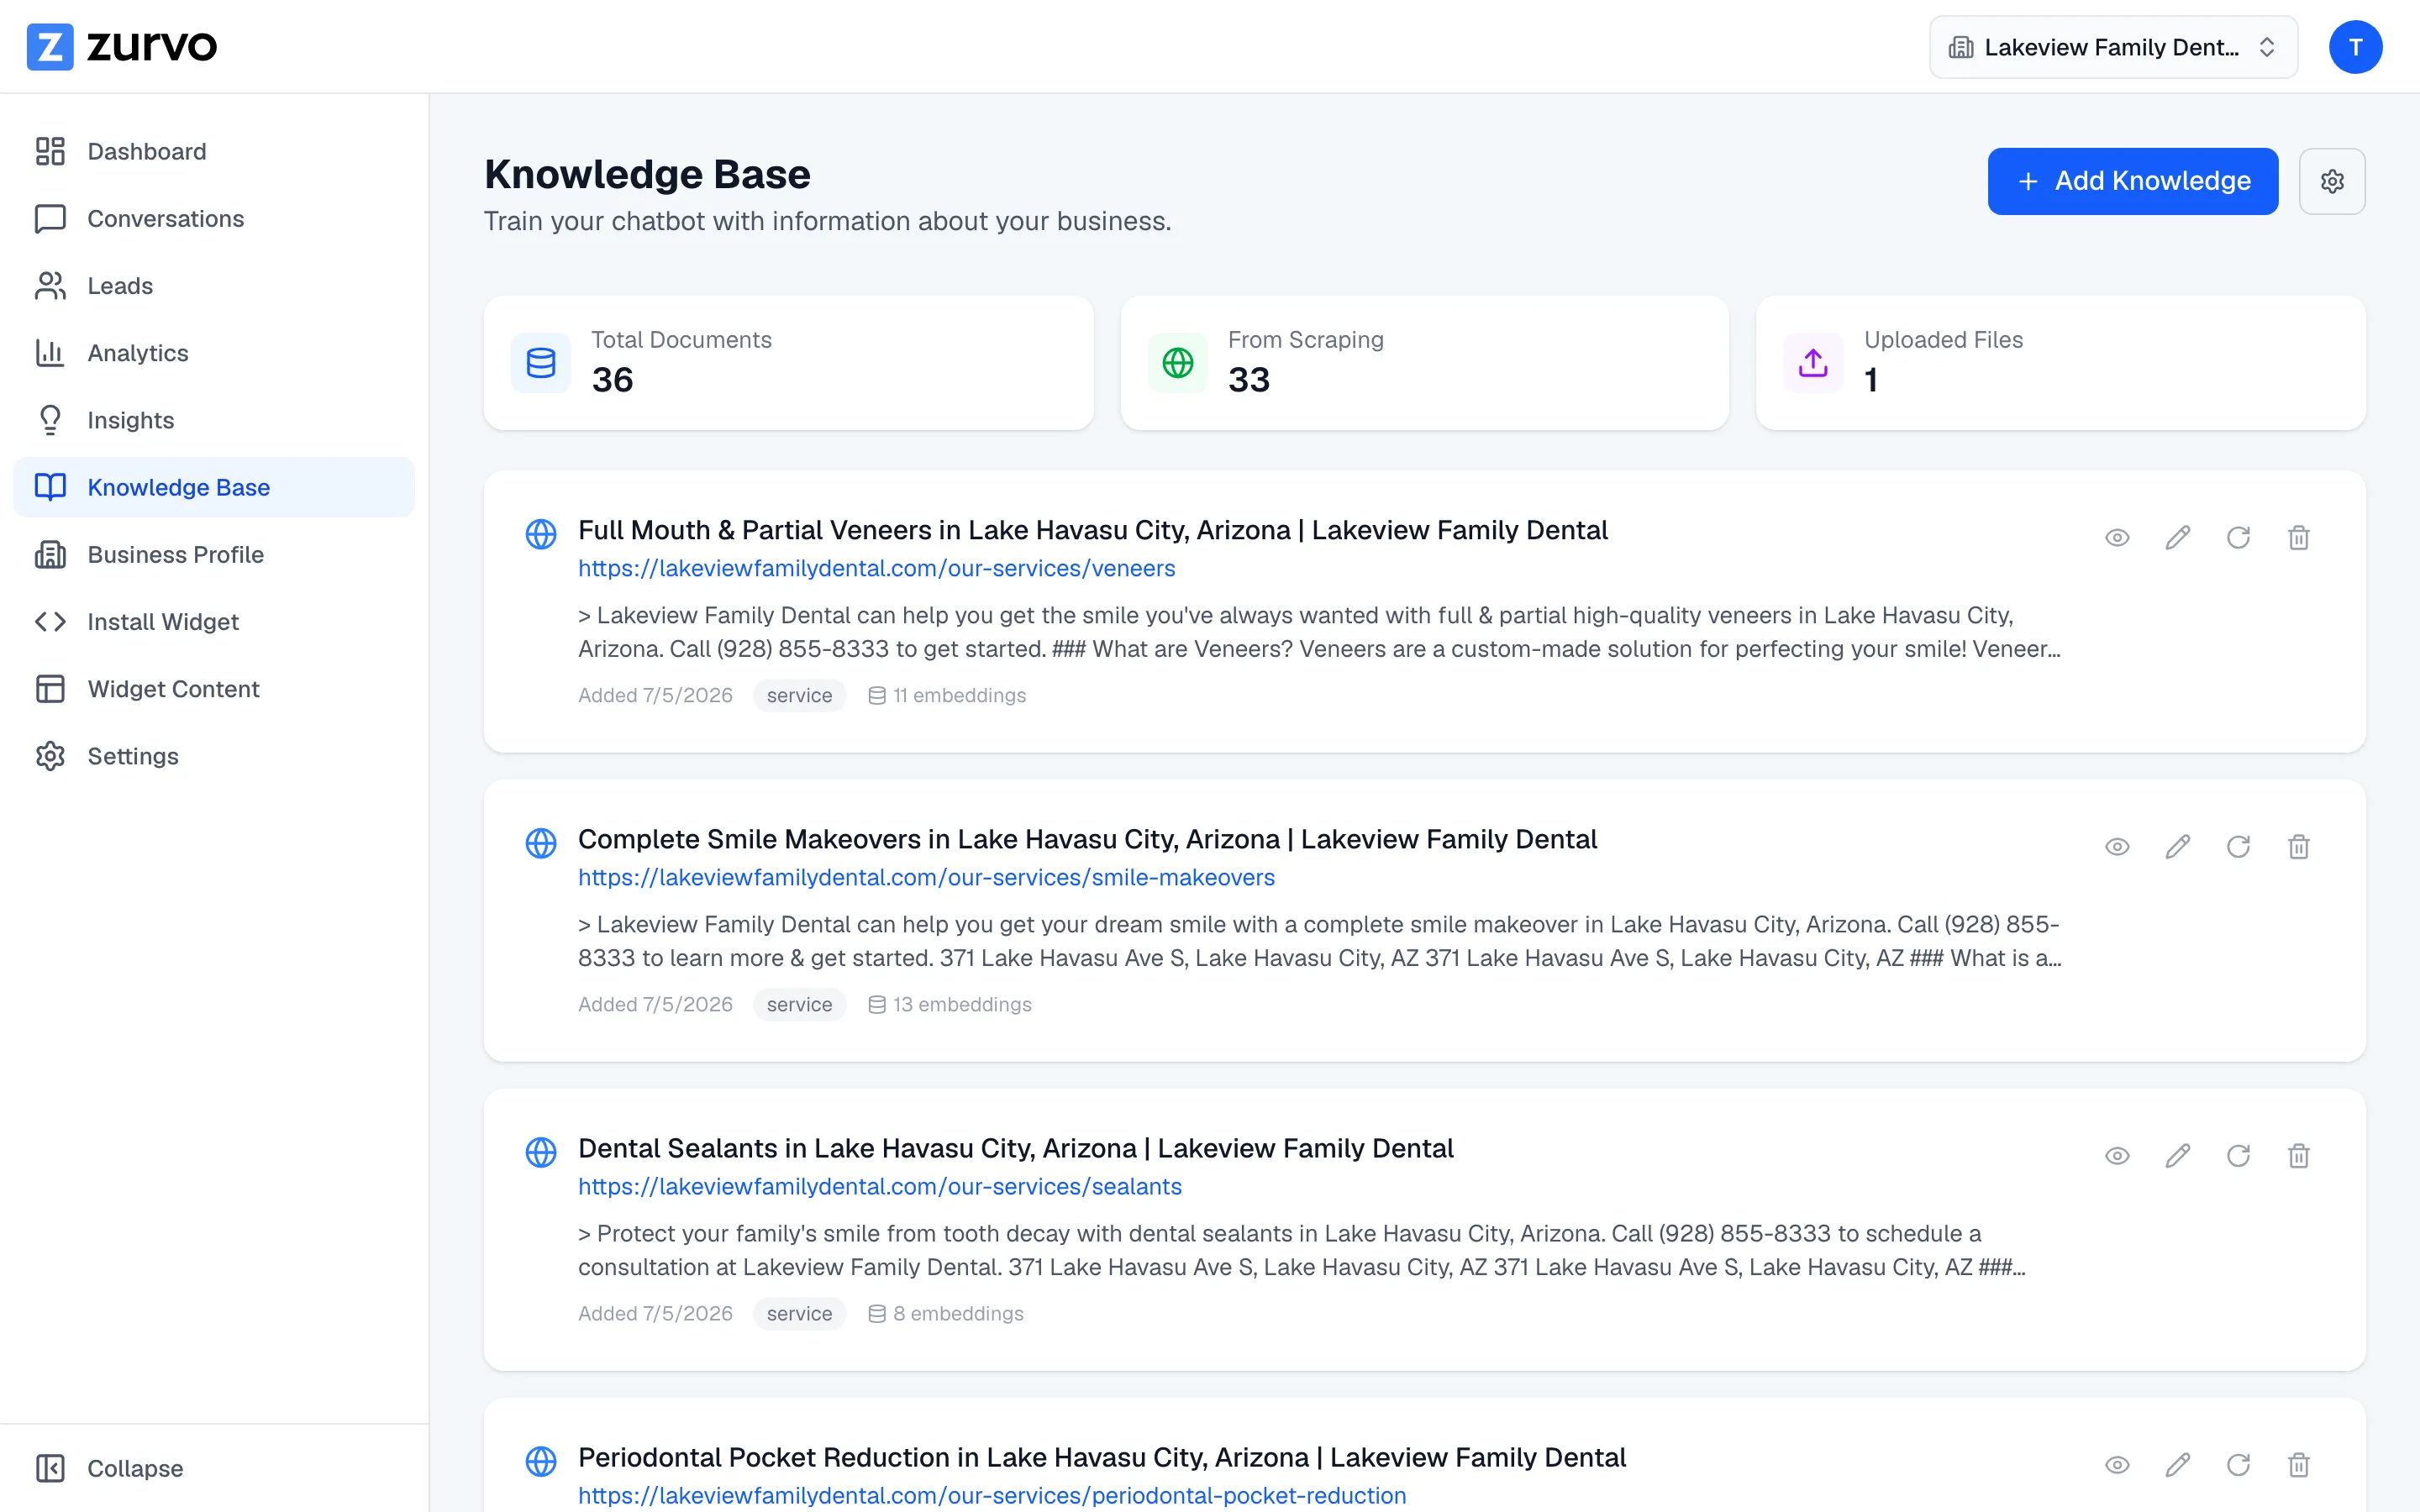
Task: Delete the Smile Makeovers document
Action: point(2299,847)
